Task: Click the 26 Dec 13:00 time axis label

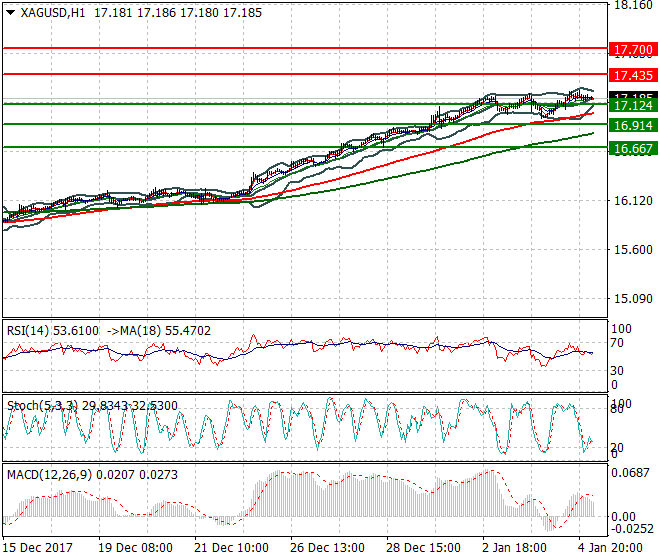Action: (x=327, y=548)
